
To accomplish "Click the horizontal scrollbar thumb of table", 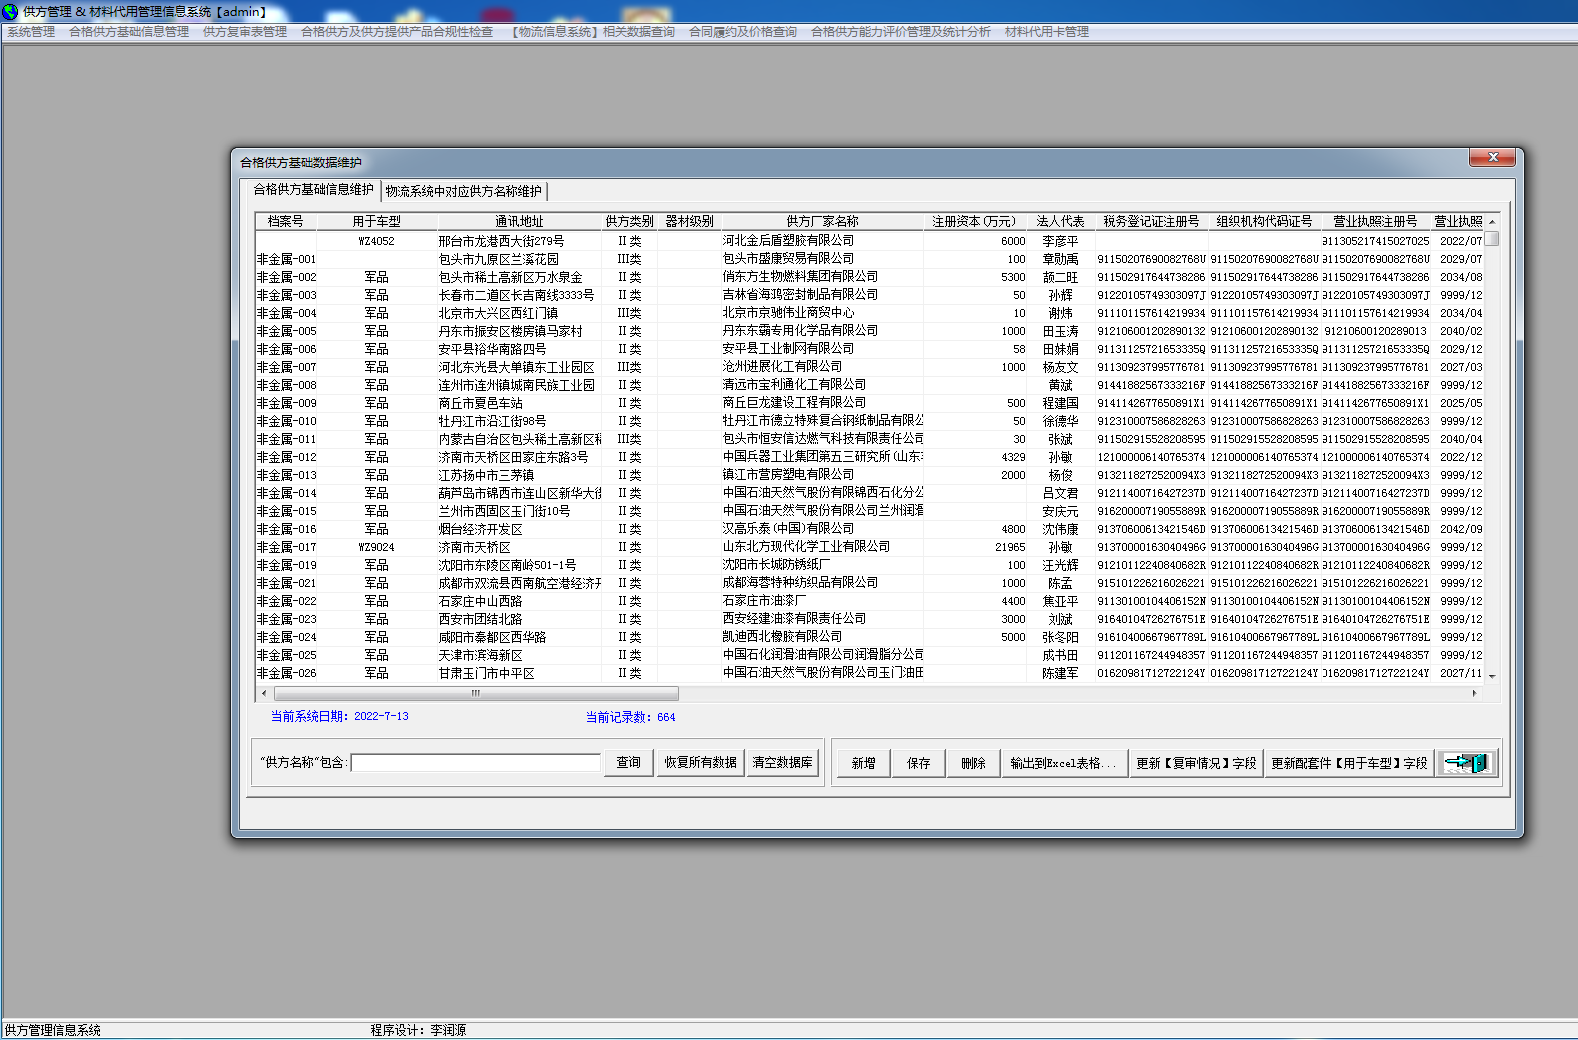I will tap(476, 693).
